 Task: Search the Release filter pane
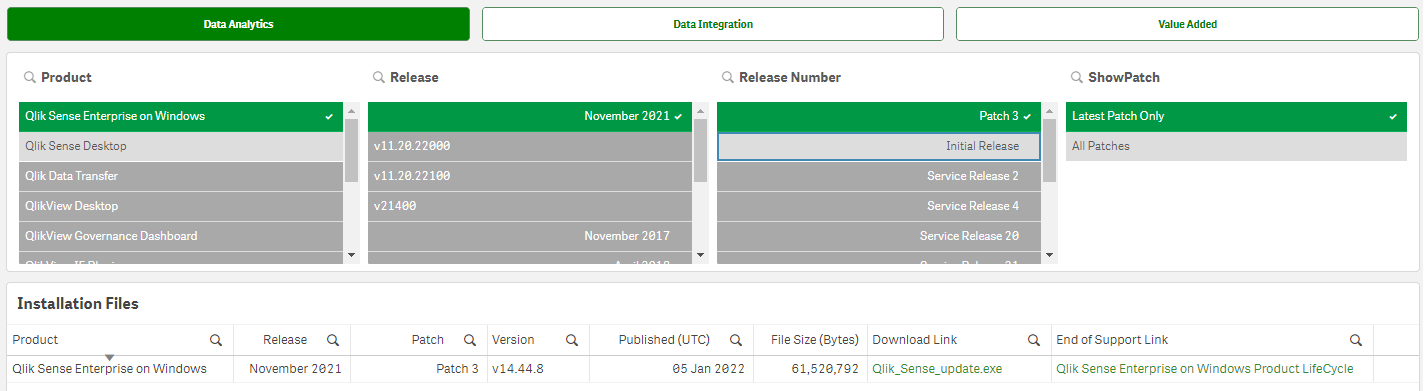[379, 77]
